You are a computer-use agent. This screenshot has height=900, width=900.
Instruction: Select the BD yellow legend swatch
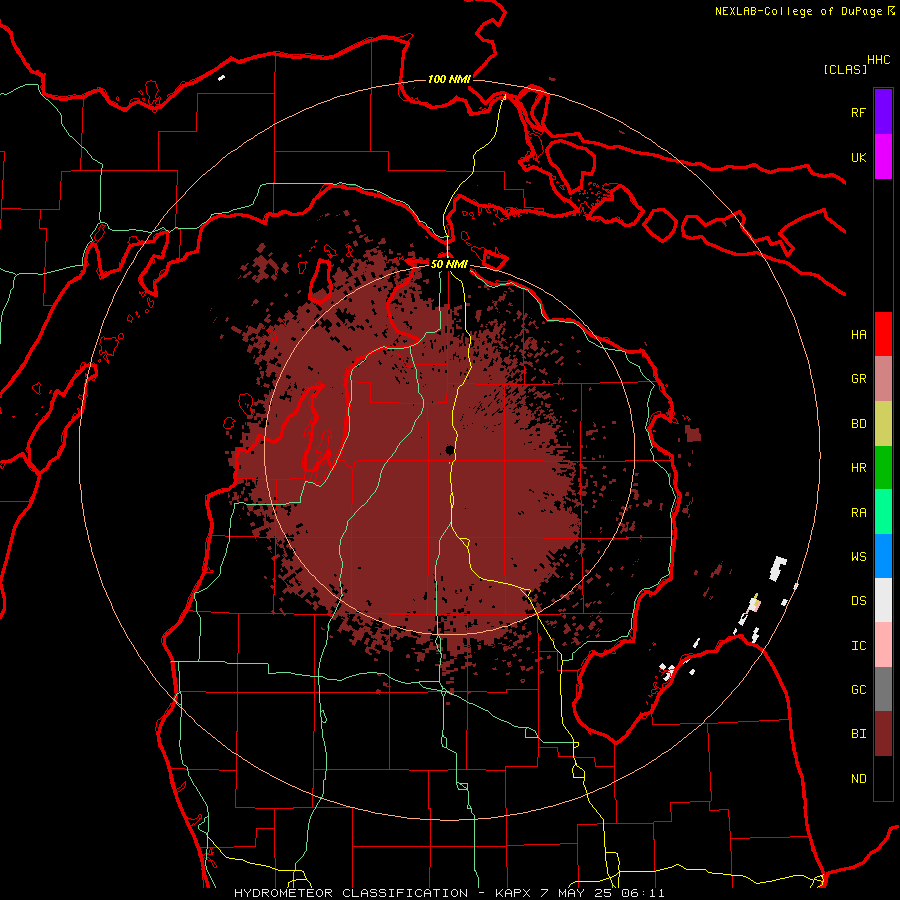(x=883, y=424)
